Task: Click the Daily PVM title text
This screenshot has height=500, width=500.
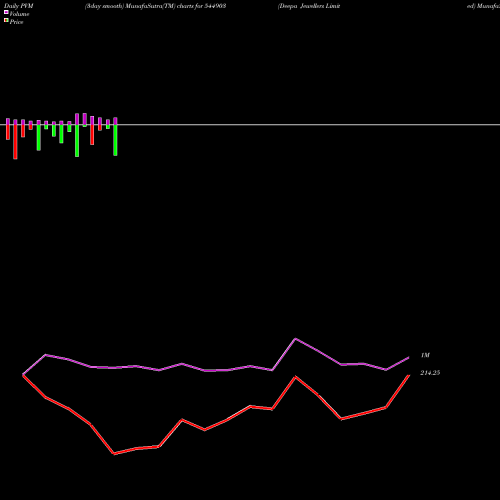Action: click(19, 6)
